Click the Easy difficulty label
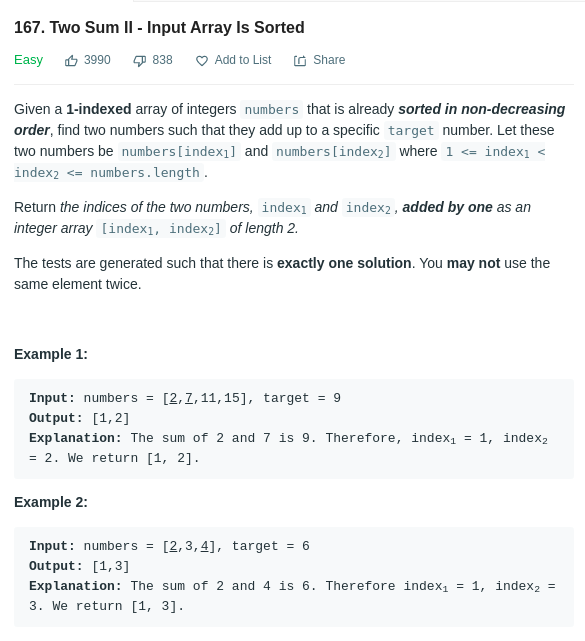Viewport: 585px width, 641px height. (x=28, y=60)
